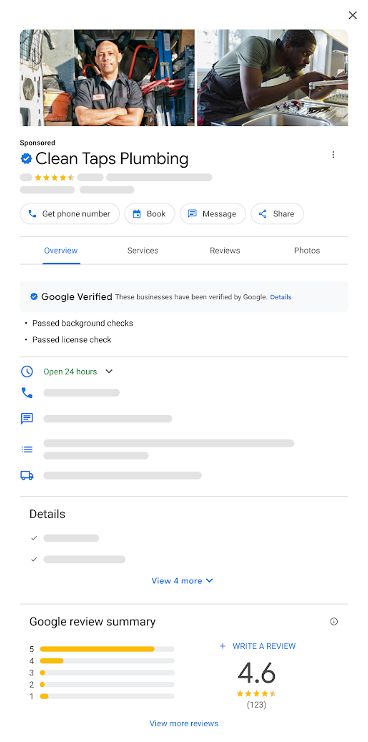Click the clock hours icon
Viewport: 368px width, 742px height.
(x=27, y=371)
